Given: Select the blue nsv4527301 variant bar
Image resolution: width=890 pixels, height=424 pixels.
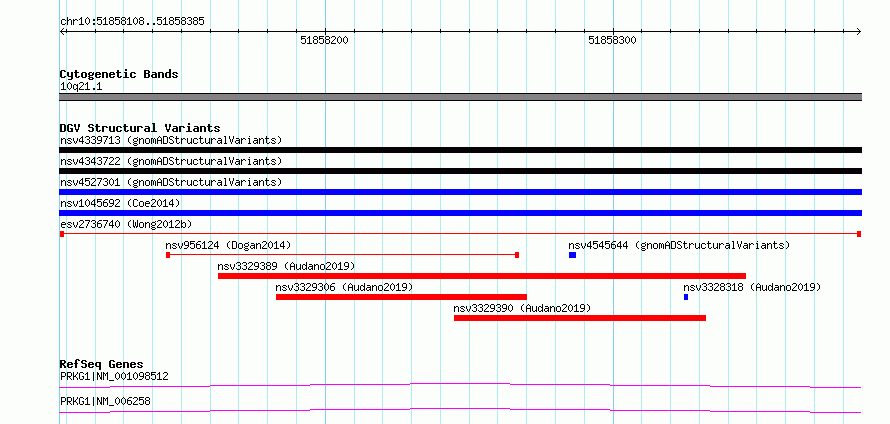Looking at the screenshot, I should [x=460, y=192].
